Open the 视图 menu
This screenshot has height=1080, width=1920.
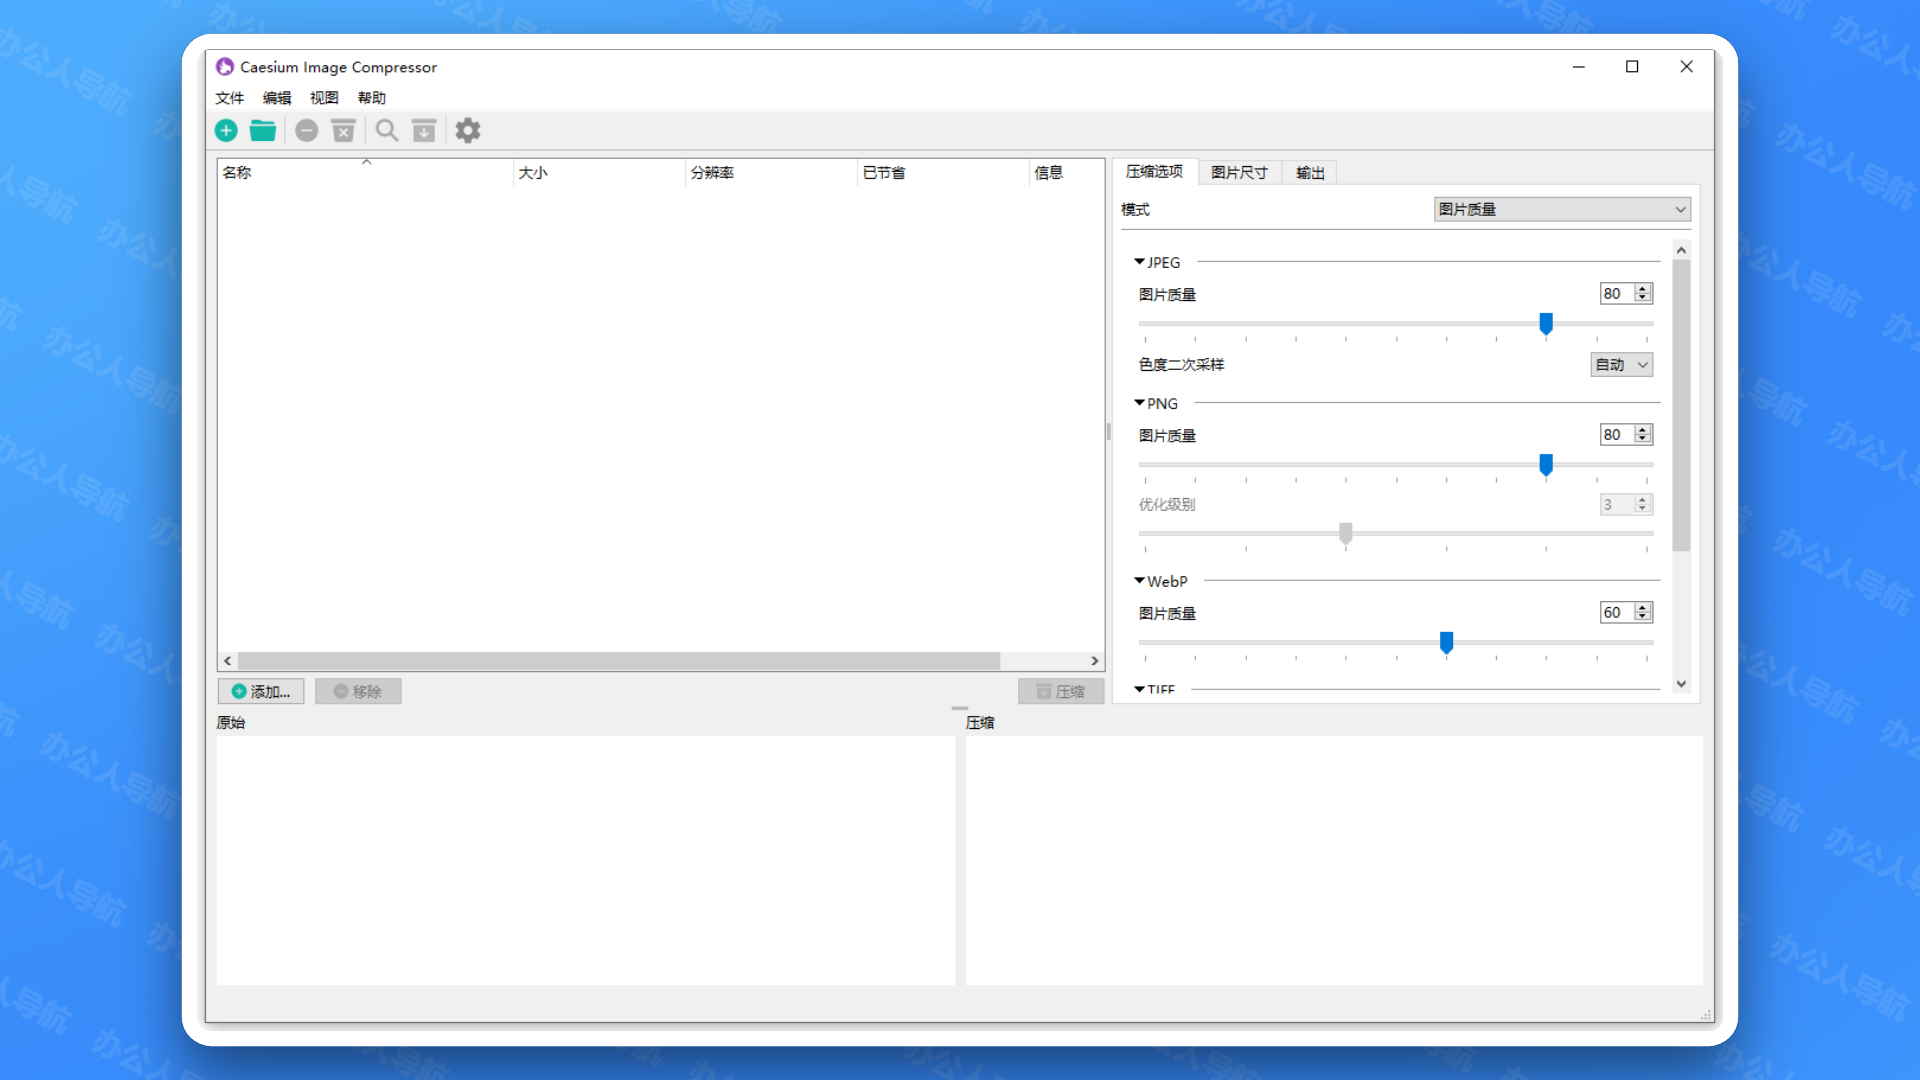click(x=324, y=98)
